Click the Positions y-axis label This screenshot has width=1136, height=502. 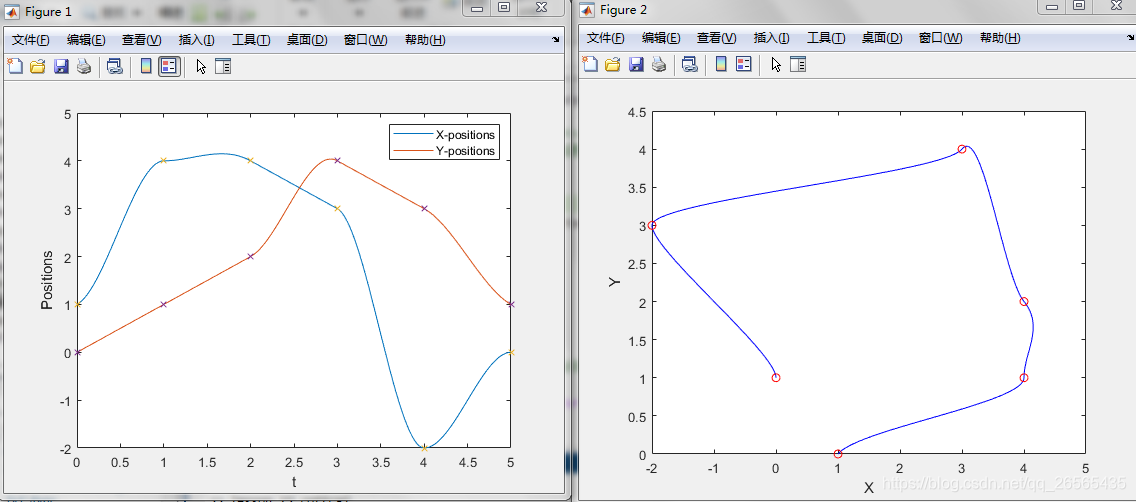(x=47, y=280)
